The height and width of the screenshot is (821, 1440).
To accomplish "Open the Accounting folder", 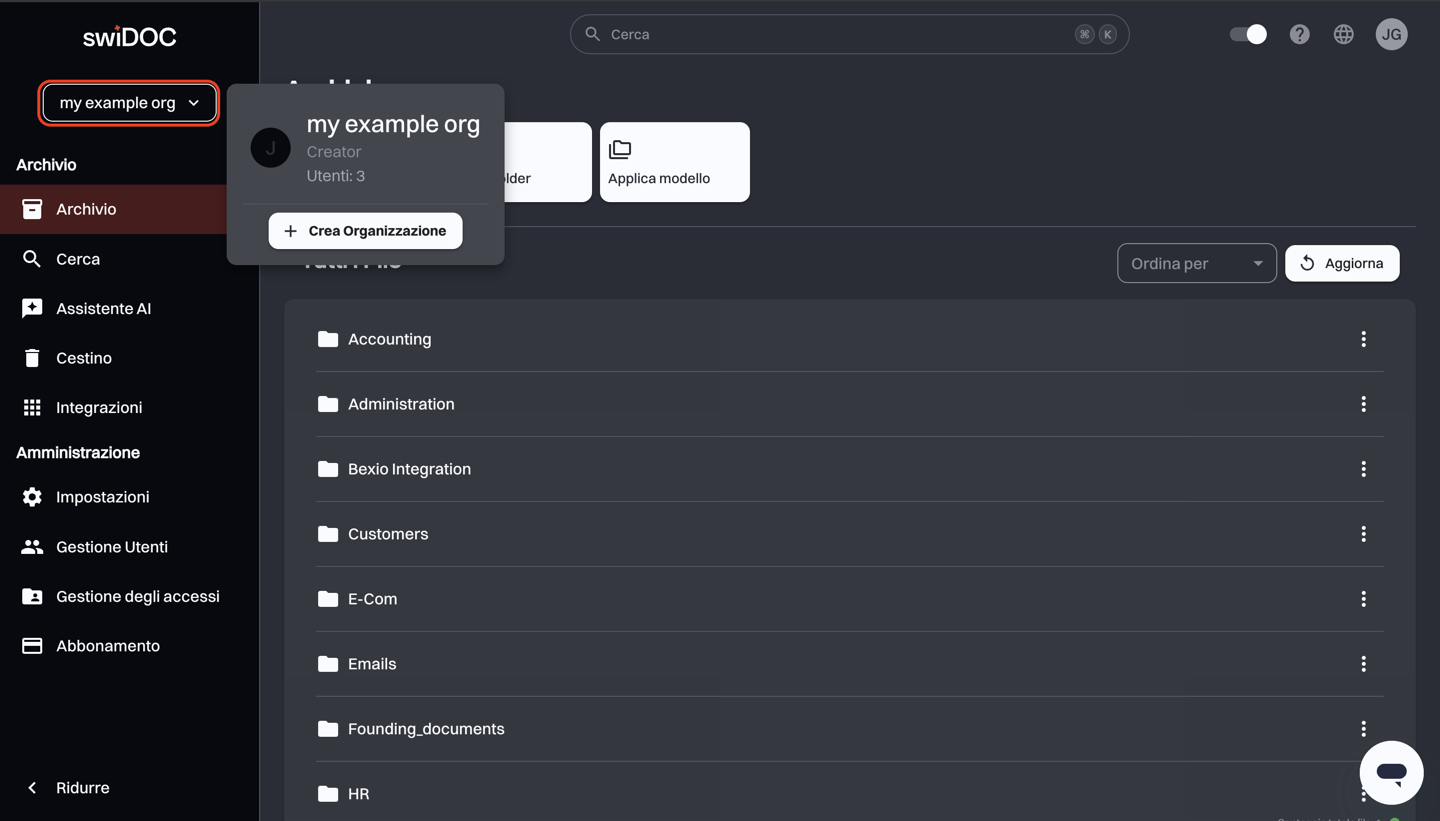I will 850,339.
